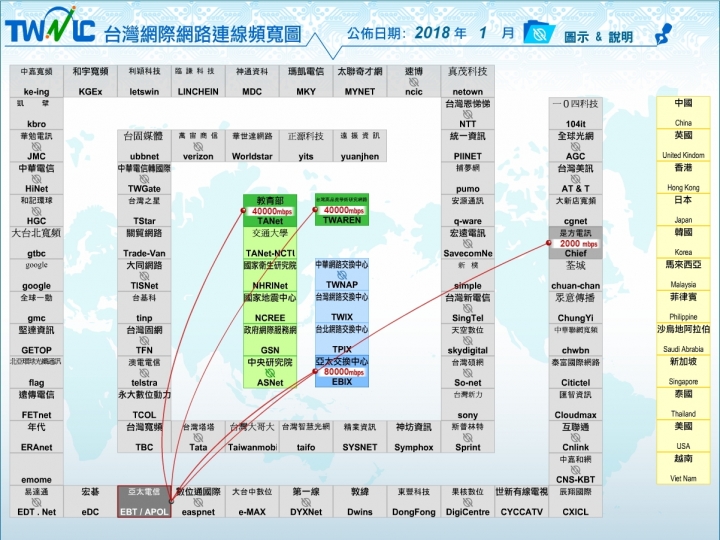Select the TPIX 台北網路交換中心 tile
The image size is (720, 540).
[x=342, y=339]
